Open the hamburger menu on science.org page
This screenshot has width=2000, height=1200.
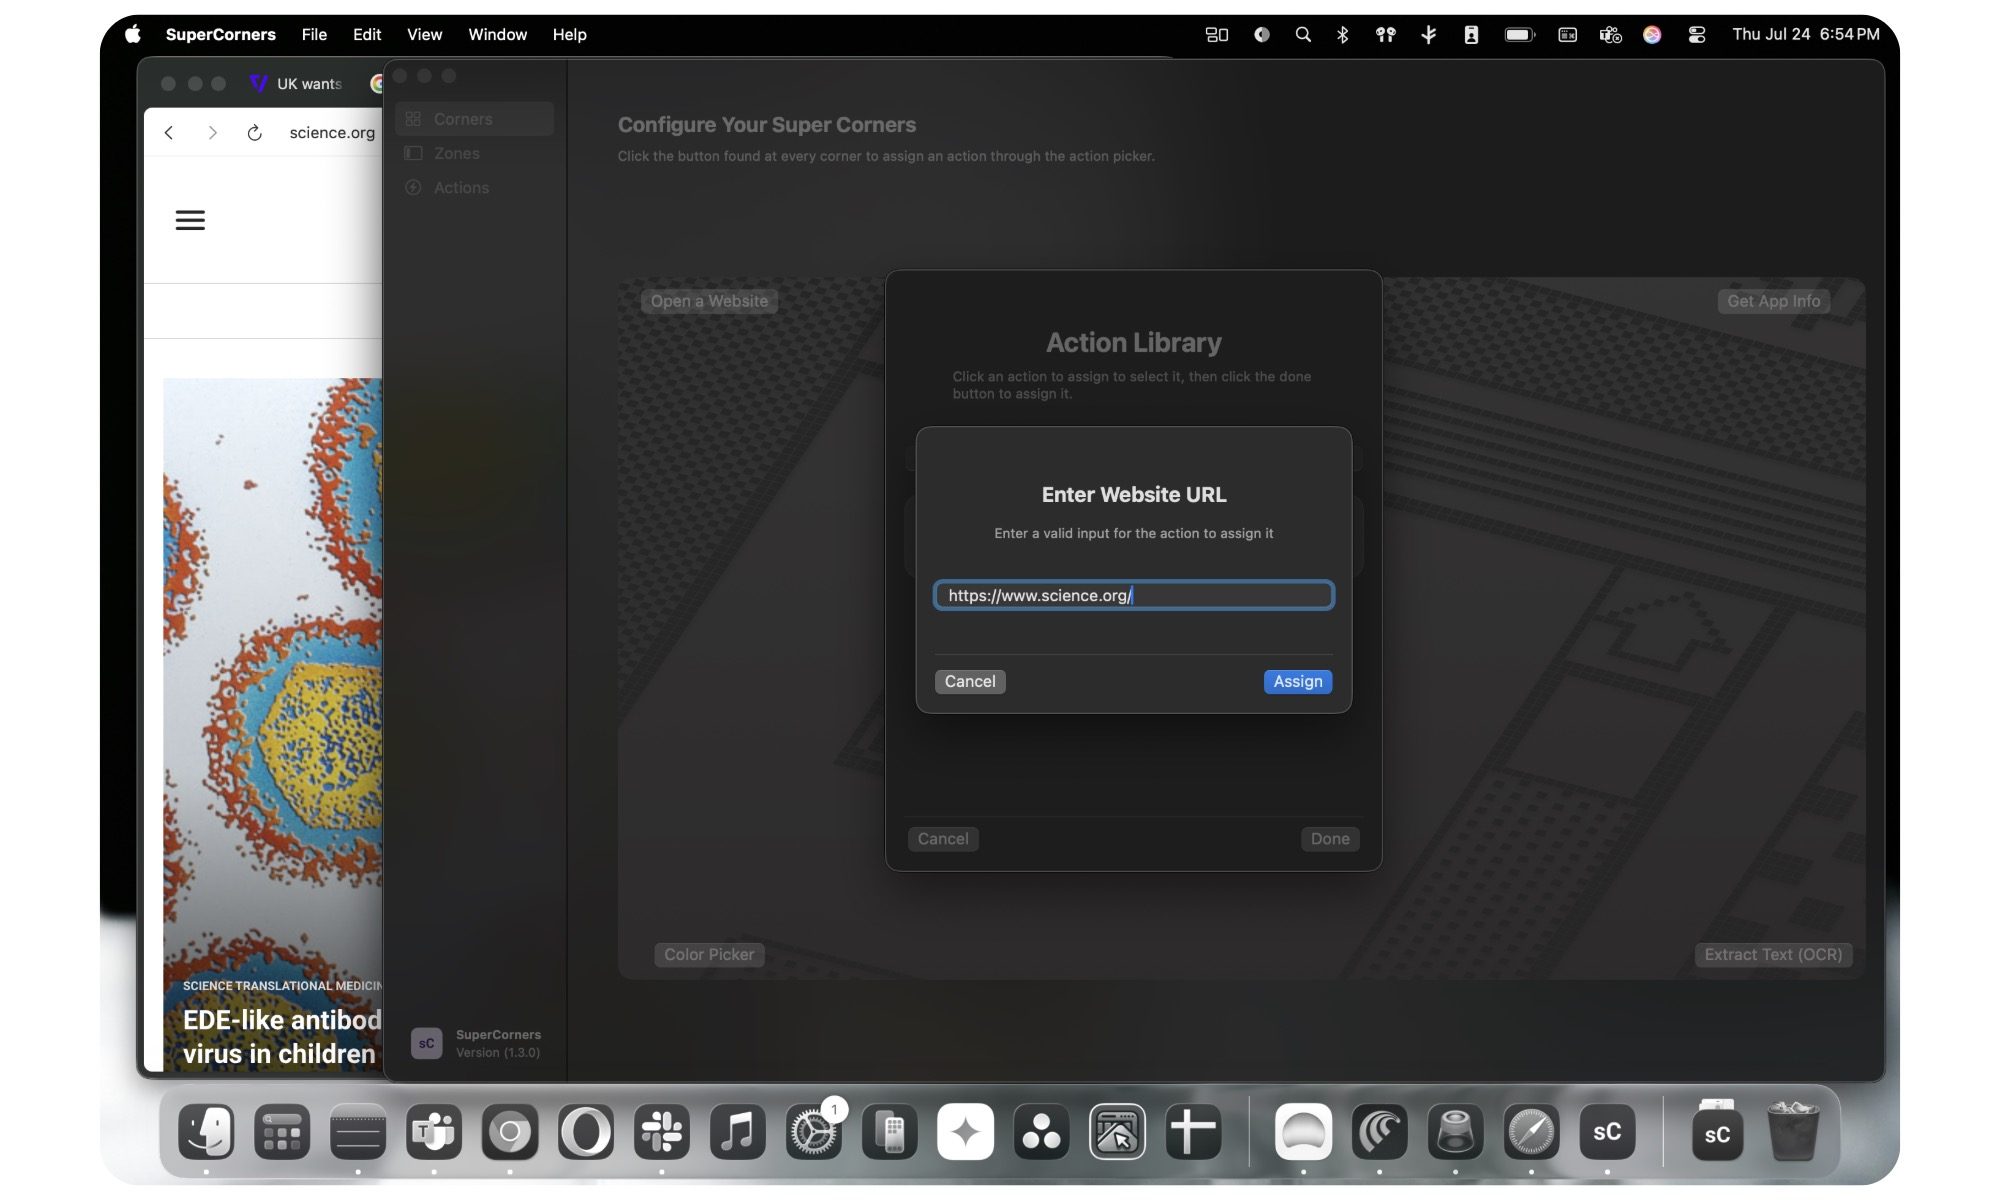[190, 220]
